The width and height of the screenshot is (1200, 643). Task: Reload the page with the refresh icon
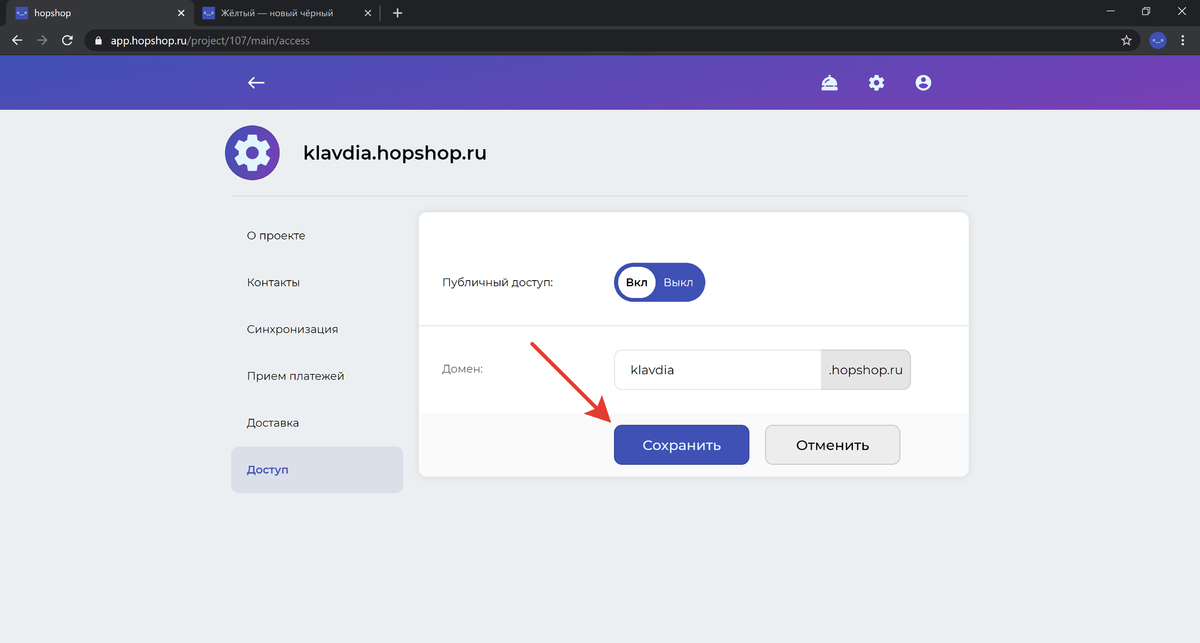coord(68,41)
